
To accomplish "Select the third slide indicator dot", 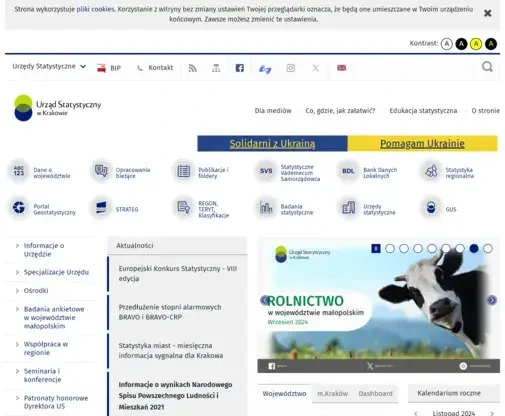I will [x=418, y=249].
